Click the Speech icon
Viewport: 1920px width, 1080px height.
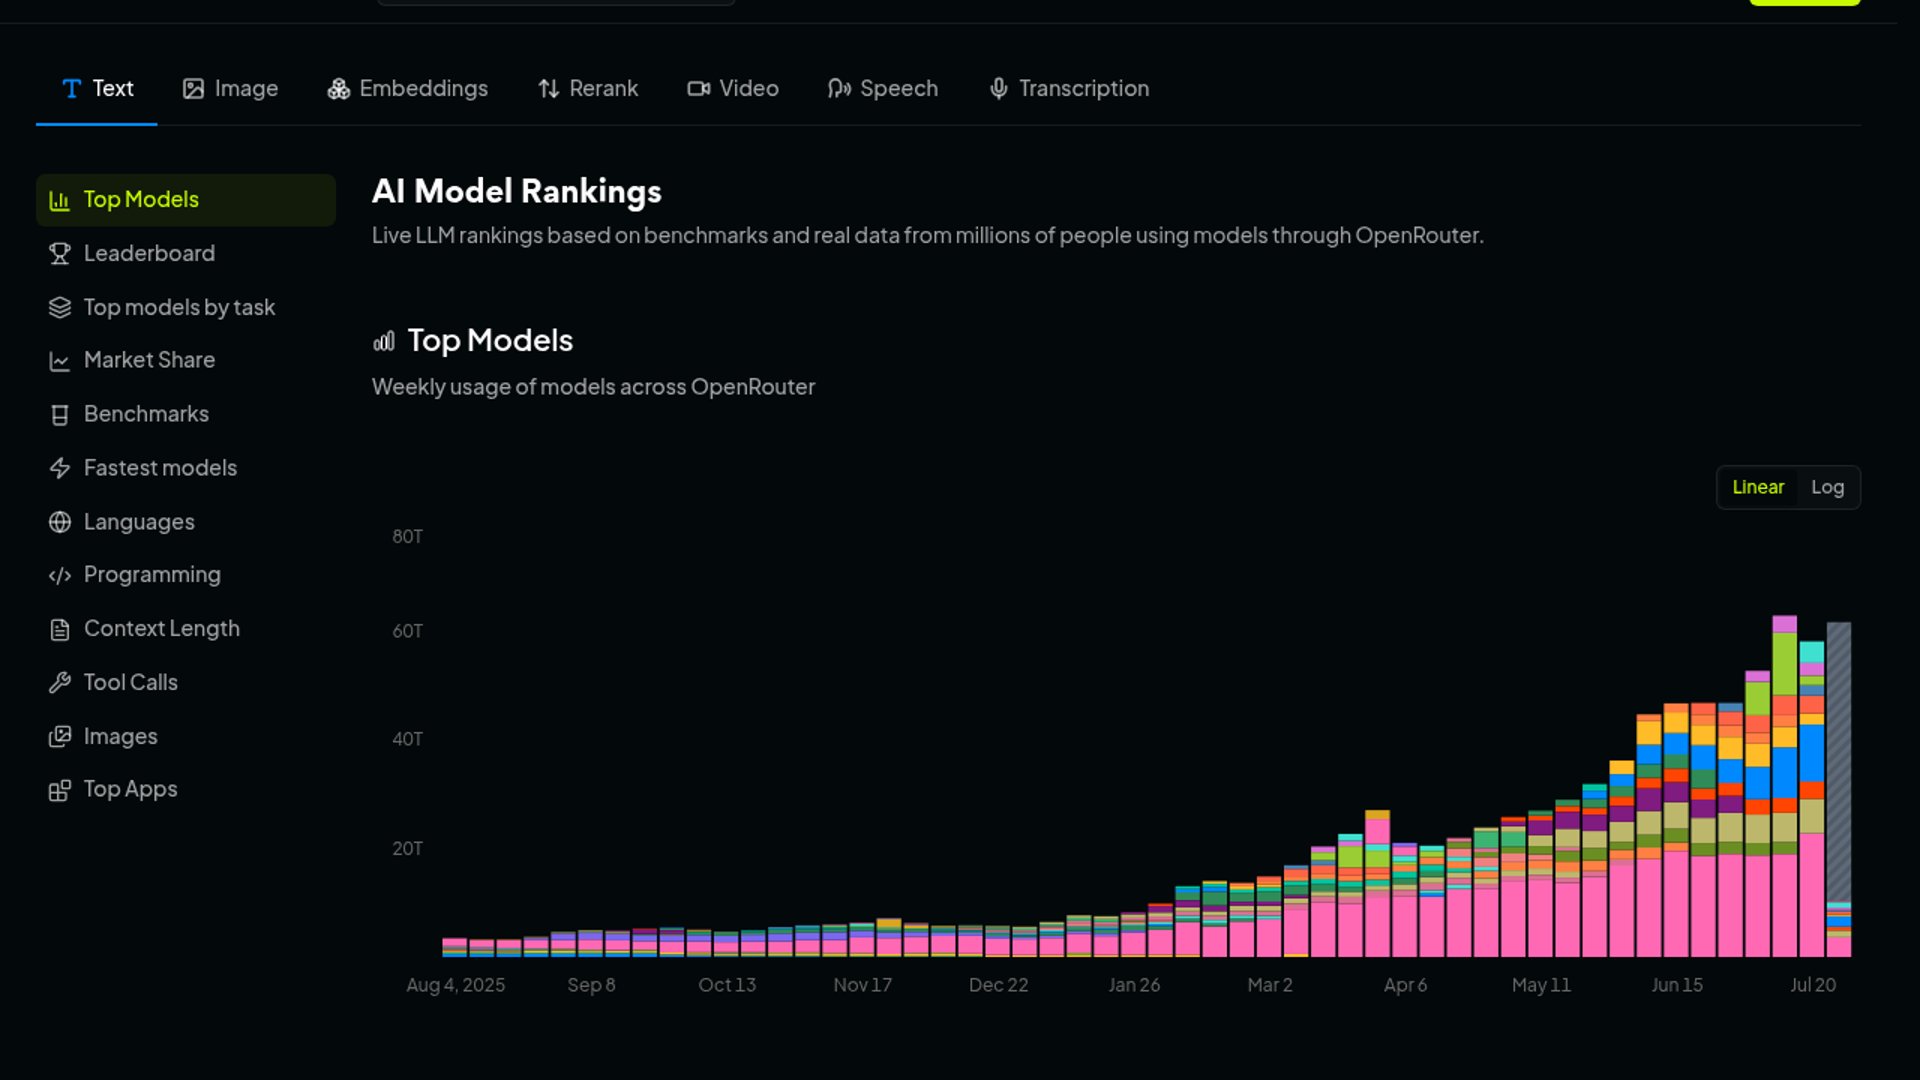point(839,89)
